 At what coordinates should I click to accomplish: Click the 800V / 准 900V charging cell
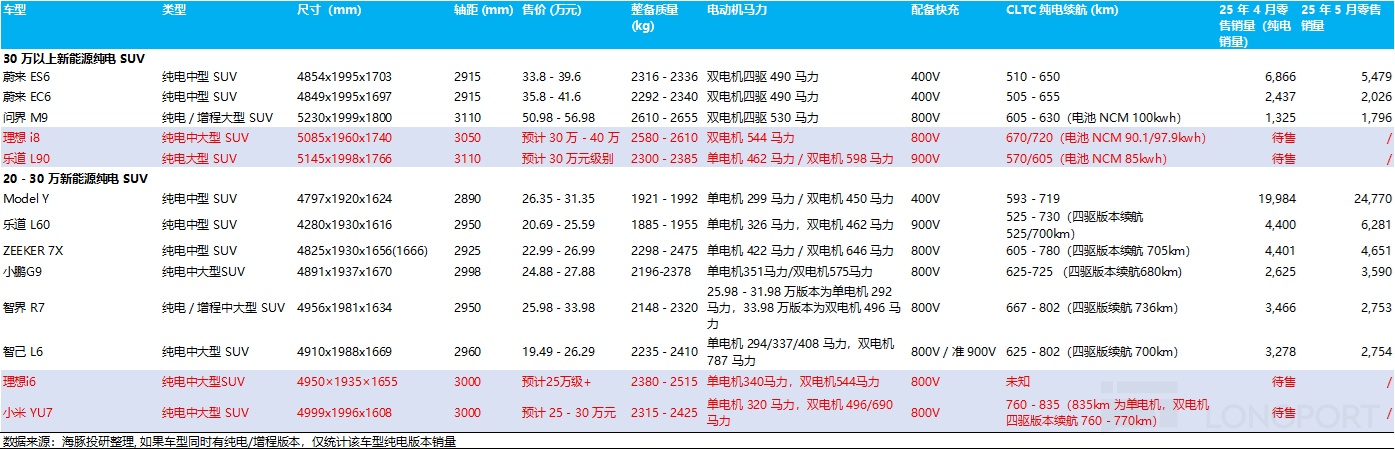(953, 352)
